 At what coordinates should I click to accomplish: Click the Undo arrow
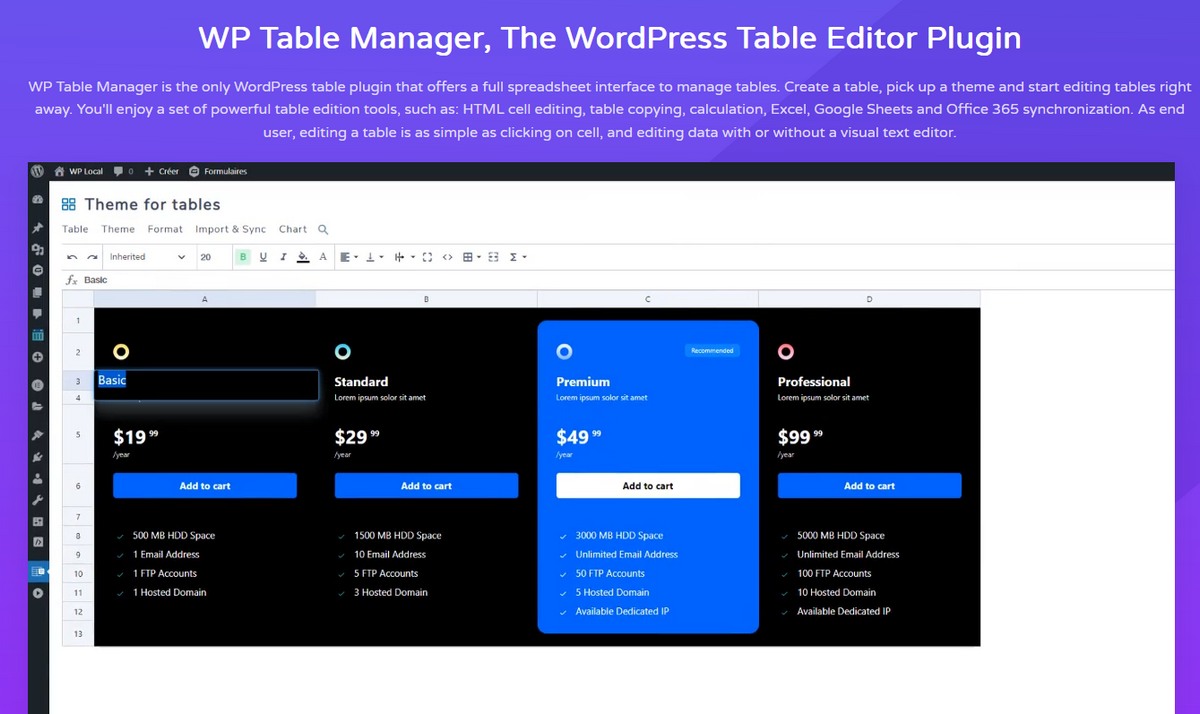pyautogui.click(x=72, y=257)
